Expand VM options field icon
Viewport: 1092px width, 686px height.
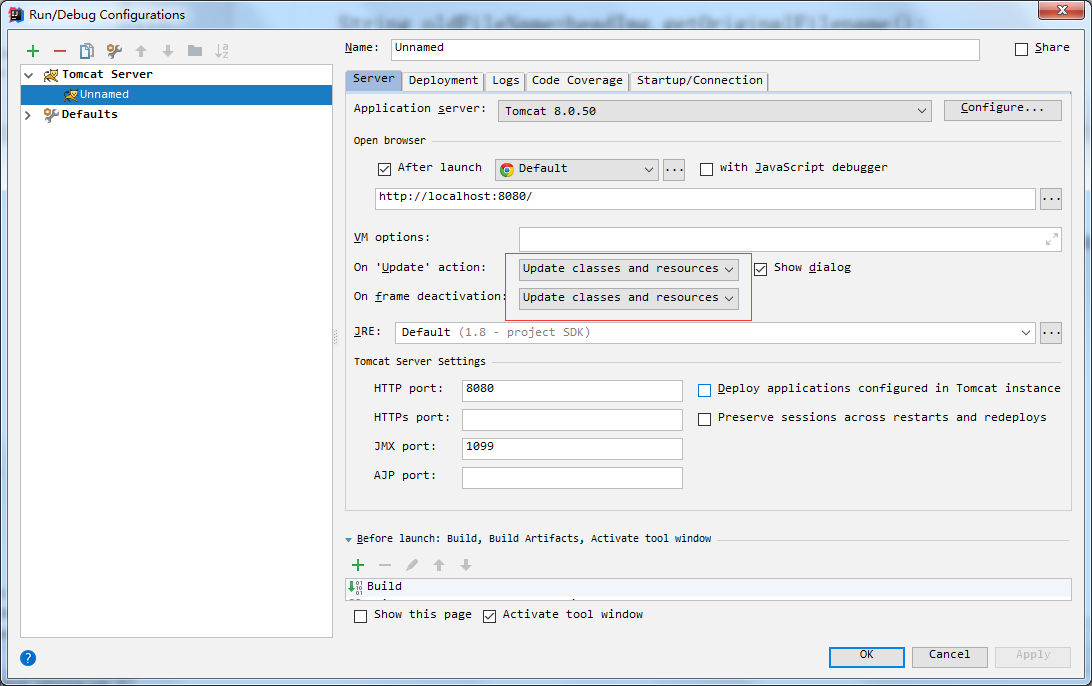click(x=1052, y=240)
